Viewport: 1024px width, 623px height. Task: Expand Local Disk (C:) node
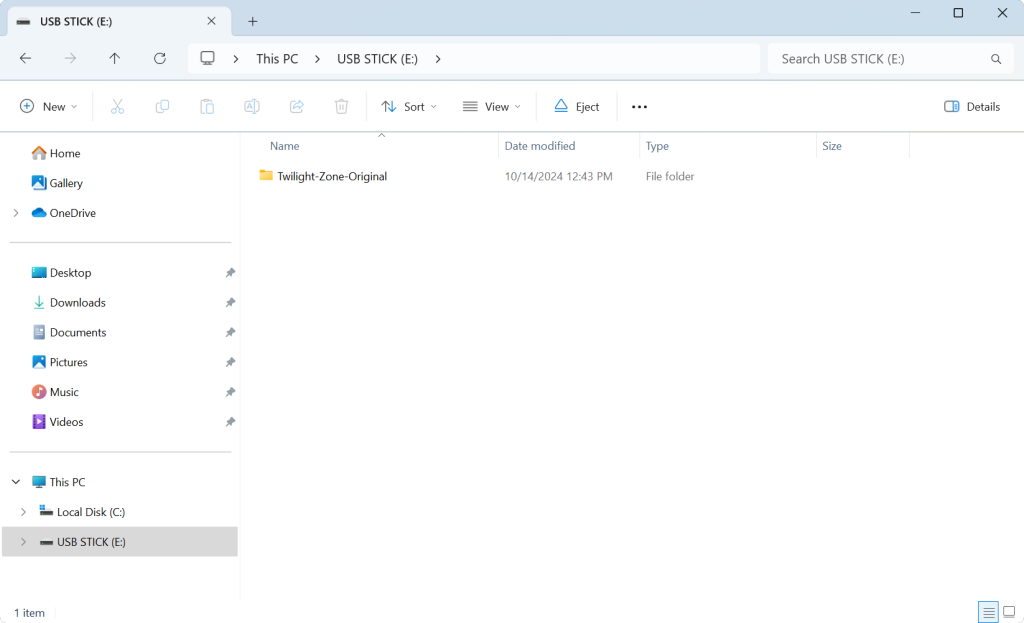pyautogui.click(x=24, y=512)
